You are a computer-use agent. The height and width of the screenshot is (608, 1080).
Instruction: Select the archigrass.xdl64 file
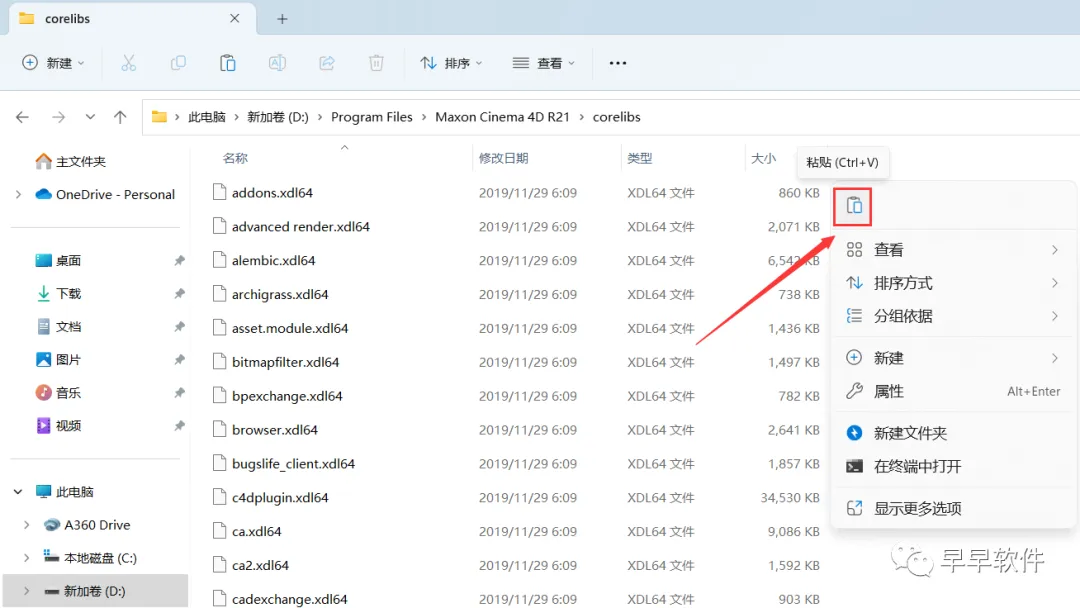pyautogui.click(x=280, y=294)
